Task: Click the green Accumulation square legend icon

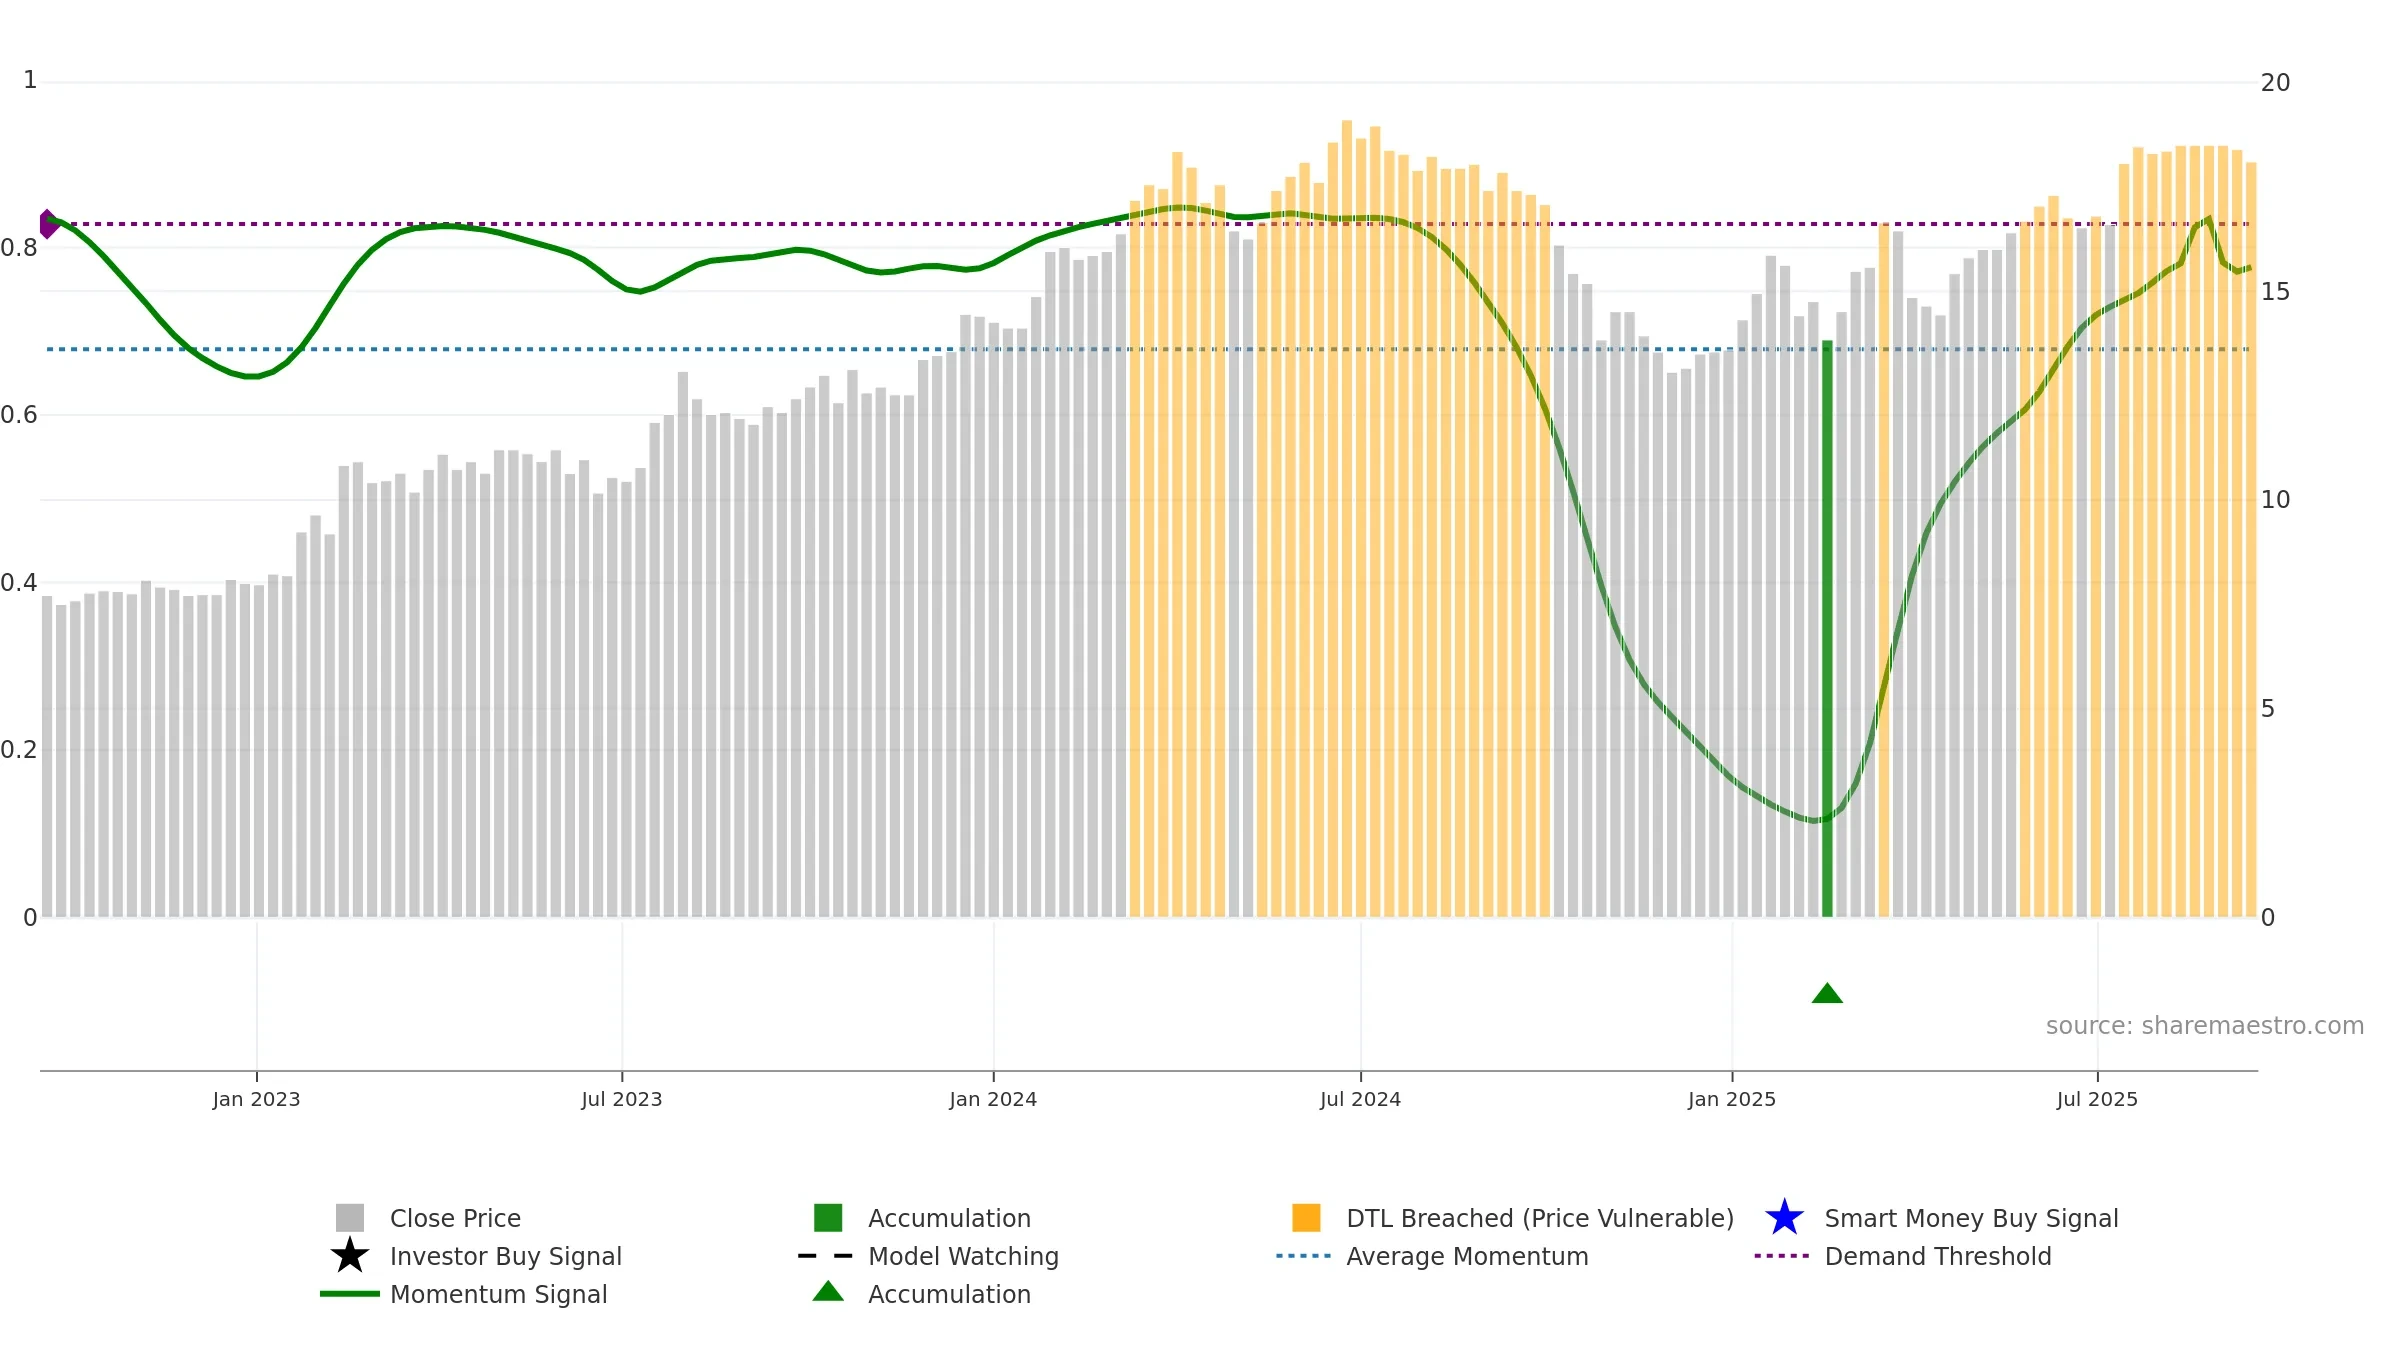Action: 828,1217
